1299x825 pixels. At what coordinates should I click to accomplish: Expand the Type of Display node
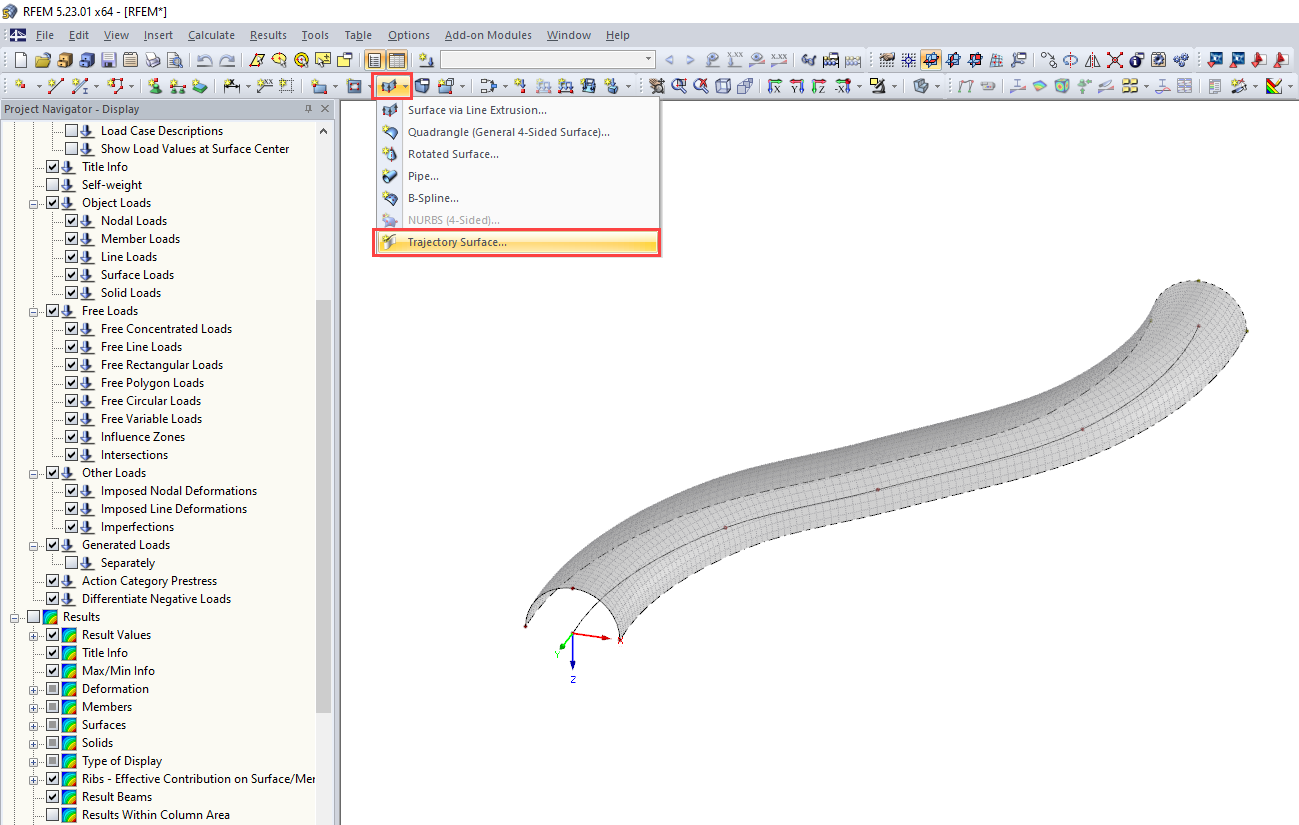pyautogui.click(x=32, y=760)
